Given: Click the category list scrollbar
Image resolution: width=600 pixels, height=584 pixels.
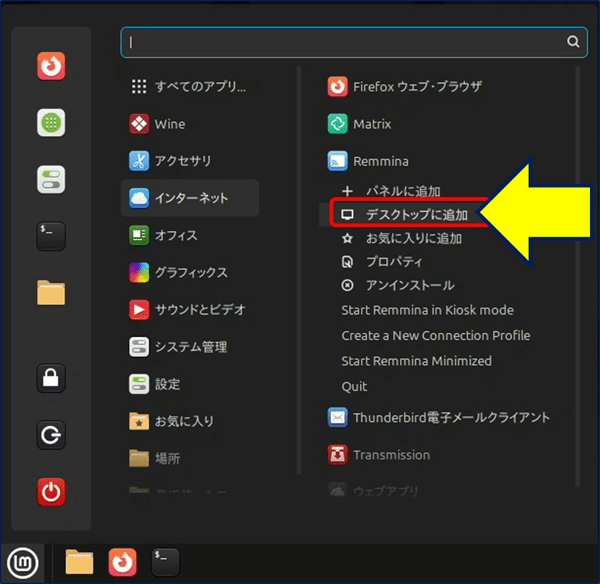Looking at the screenshot, I should click(299, 270).
